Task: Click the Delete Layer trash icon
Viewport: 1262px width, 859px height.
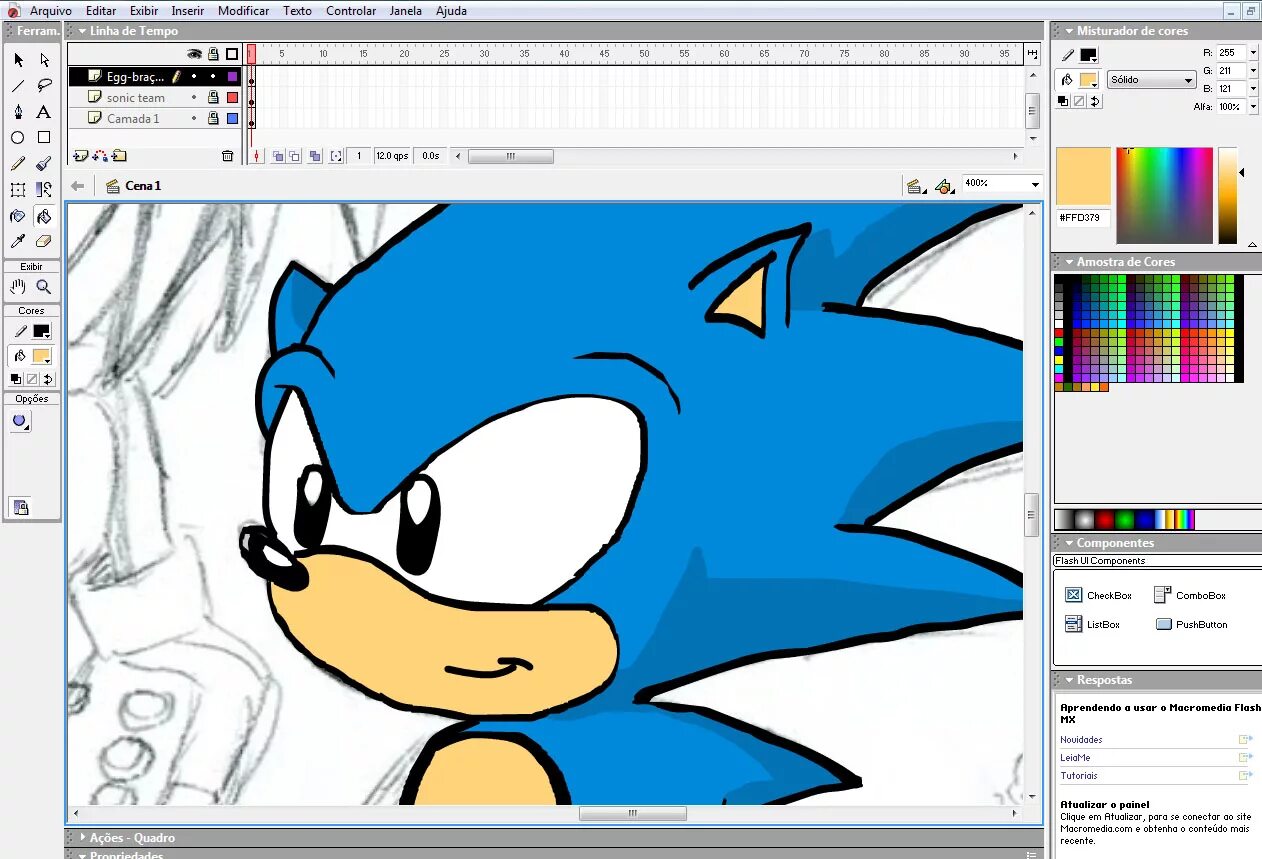Action: (x=227, y=156)
